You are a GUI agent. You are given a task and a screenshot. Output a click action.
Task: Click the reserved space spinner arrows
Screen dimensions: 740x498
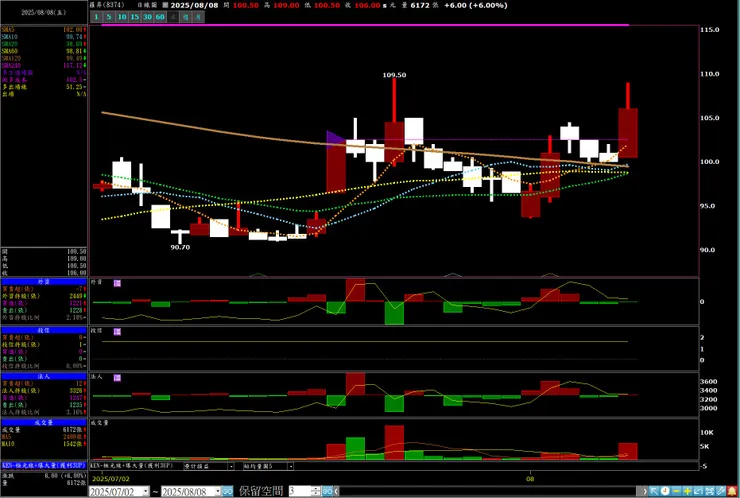[x=316, y=491]
